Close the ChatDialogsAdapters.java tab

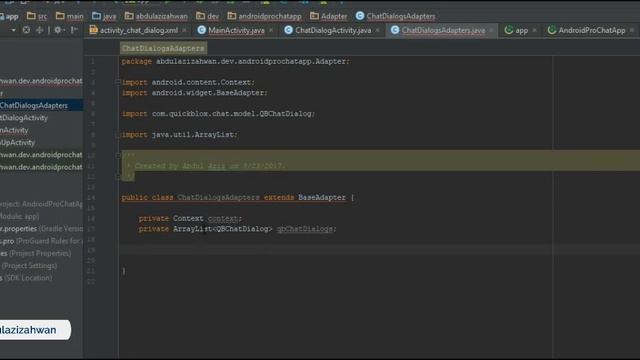click(x=491, y=30)
